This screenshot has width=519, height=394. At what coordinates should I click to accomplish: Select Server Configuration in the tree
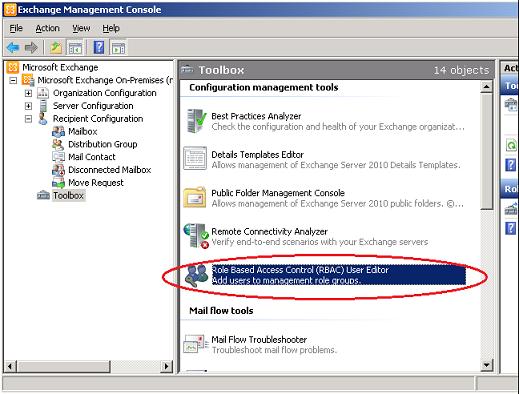[x=93, y=106]
